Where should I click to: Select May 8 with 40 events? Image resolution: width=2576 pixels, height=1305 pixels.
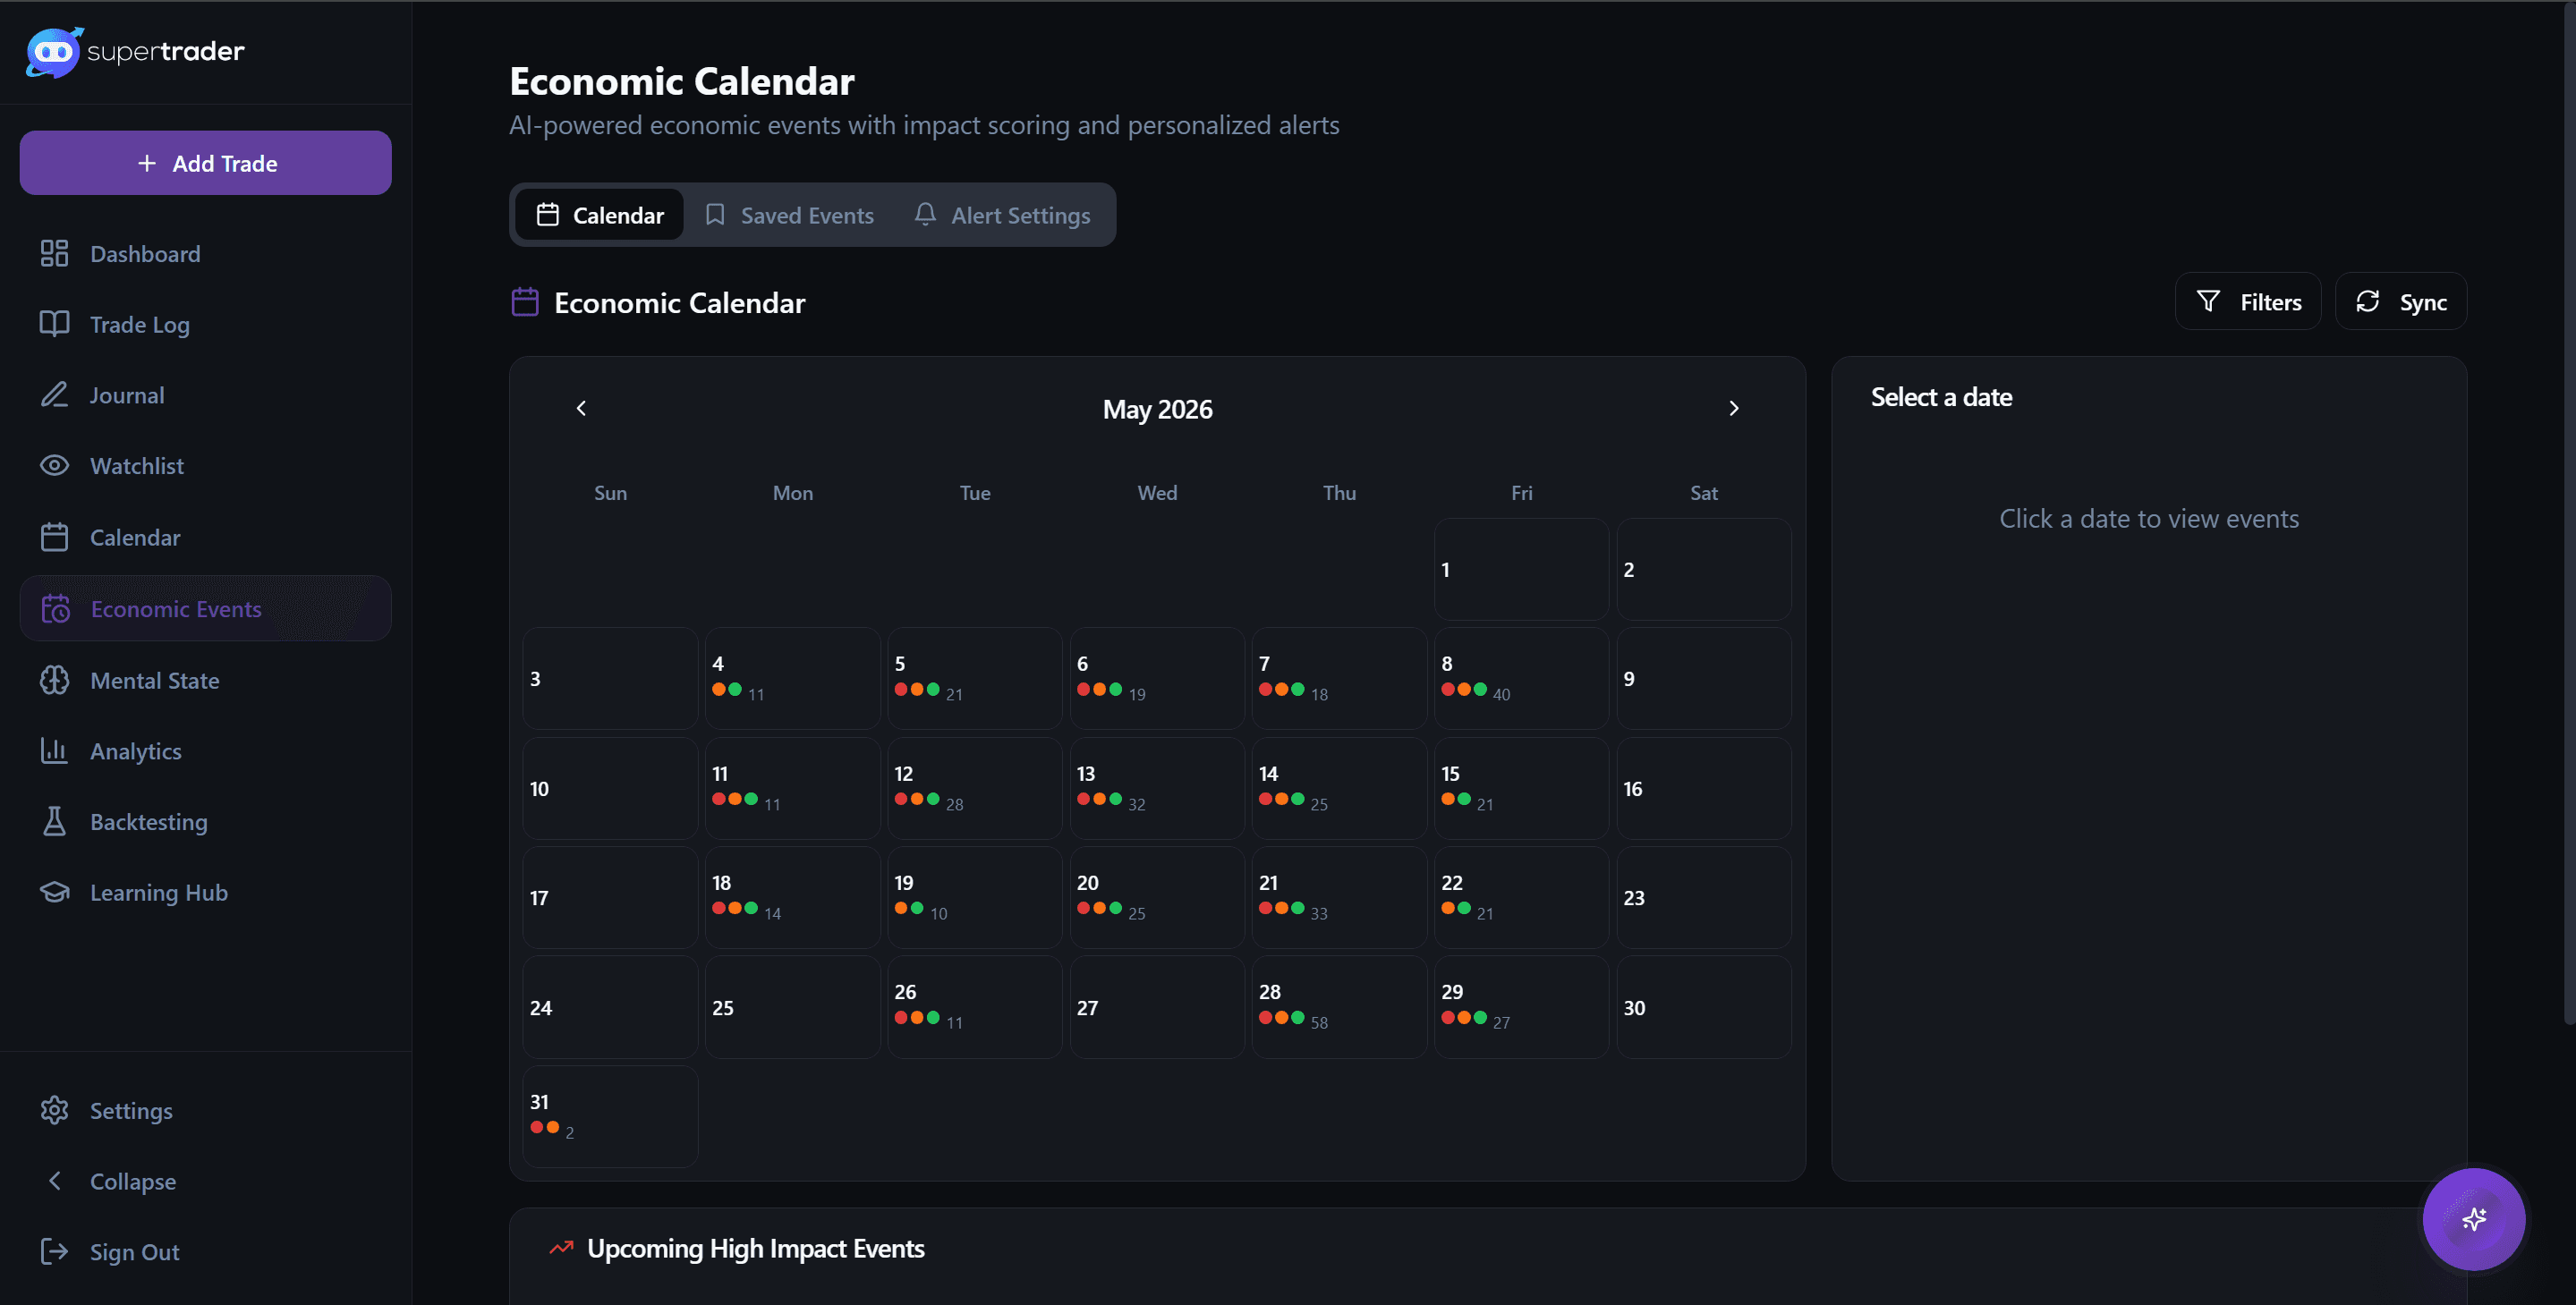coord(1521,678)
